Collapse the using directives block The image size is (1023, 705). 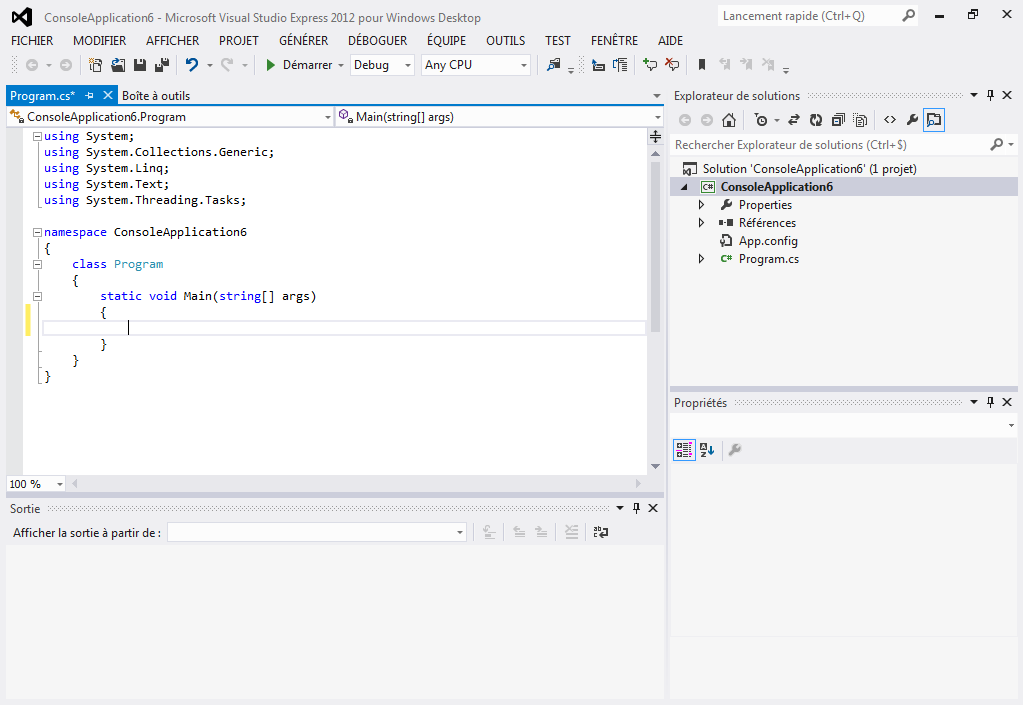[x=37, y=136]
